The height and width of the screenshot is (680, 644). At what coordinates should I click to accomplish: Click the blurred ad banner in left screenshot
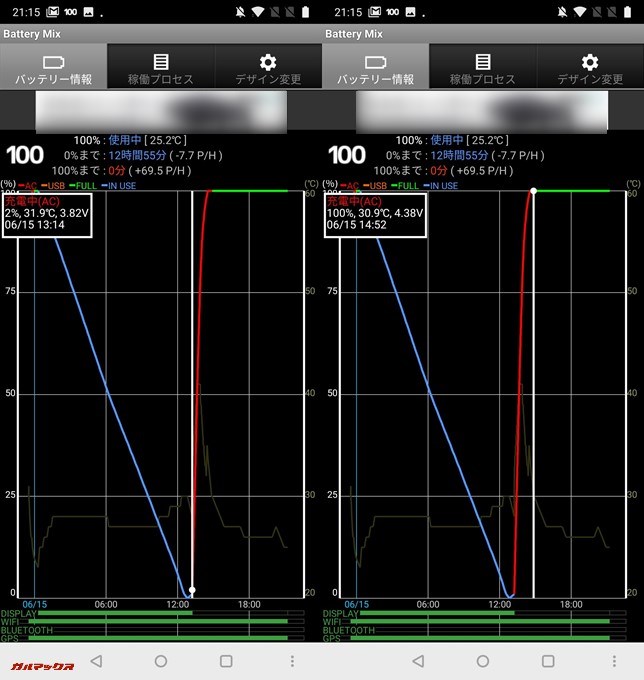[x=161, y=112]
